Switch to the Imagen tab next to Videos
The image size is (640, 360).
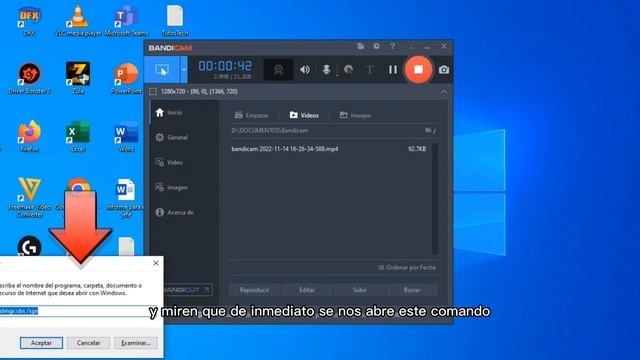(356, 116)
